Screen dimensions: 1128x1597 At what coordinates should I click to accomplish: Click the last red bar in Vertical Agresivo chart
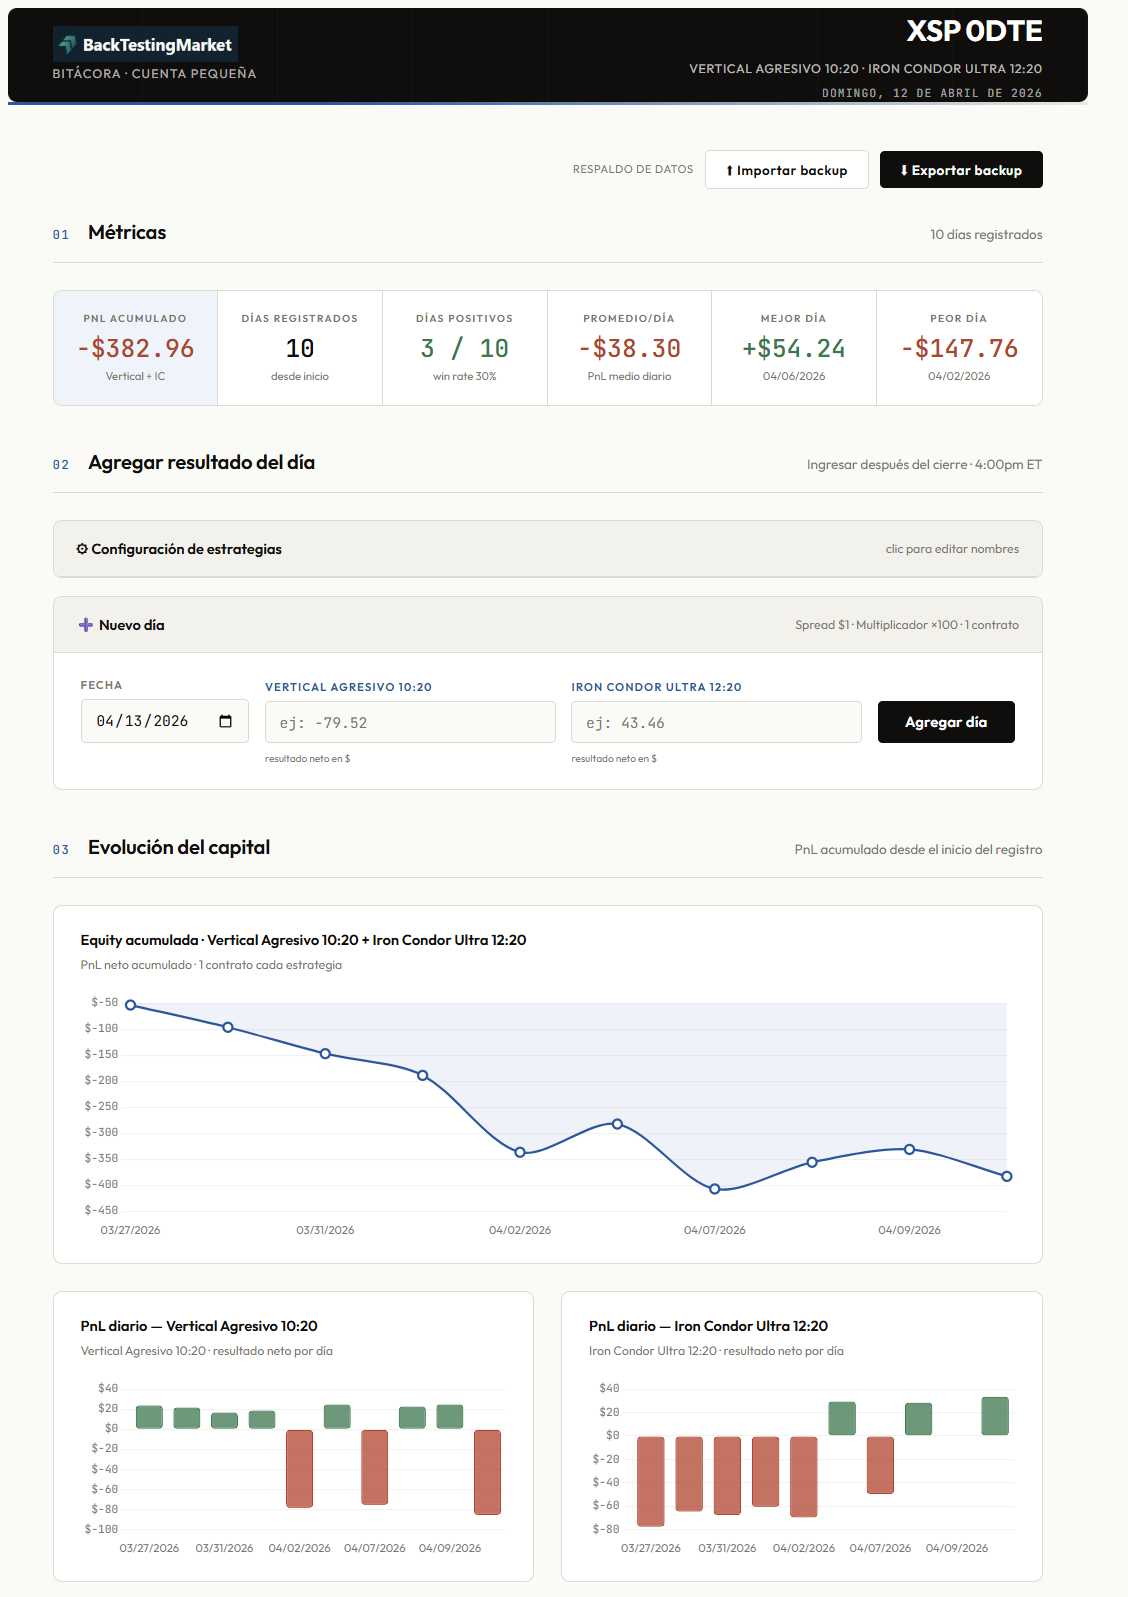click(x=487, y=1471)
